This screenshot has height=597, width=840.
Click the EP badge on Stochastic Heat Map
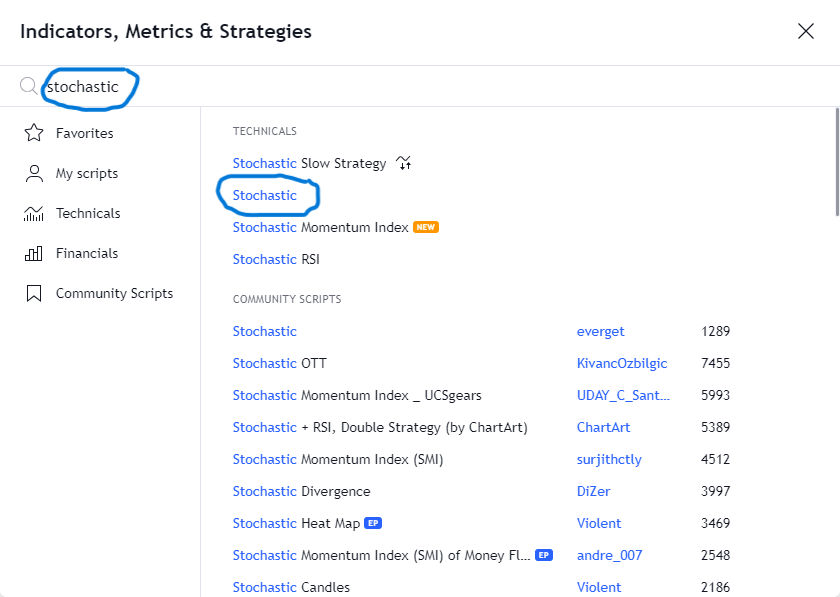pyautogui.click(x=373, y=523)
